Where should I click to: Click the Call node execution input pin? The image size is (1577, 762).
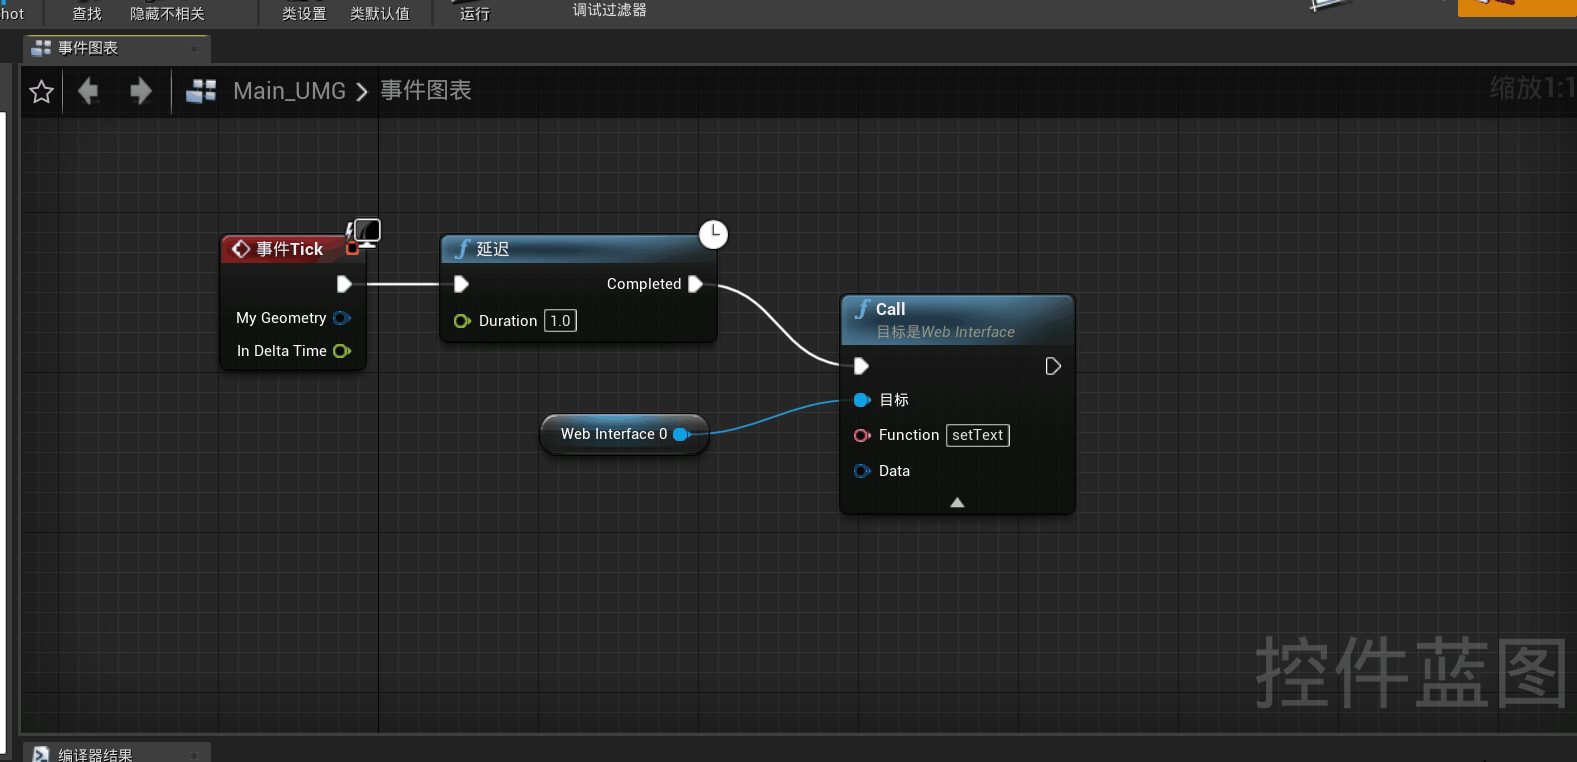pyautogui.click(x=861, y=366)
